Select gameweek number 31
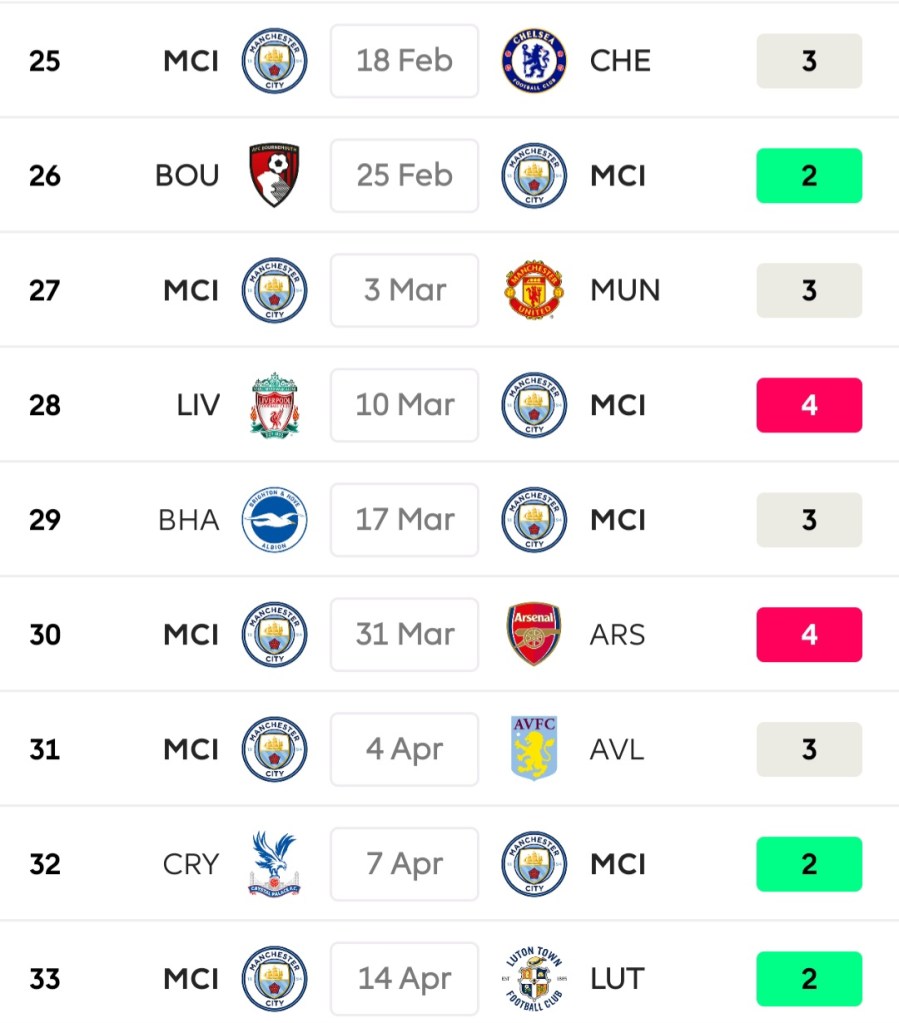 click(45, 749)
